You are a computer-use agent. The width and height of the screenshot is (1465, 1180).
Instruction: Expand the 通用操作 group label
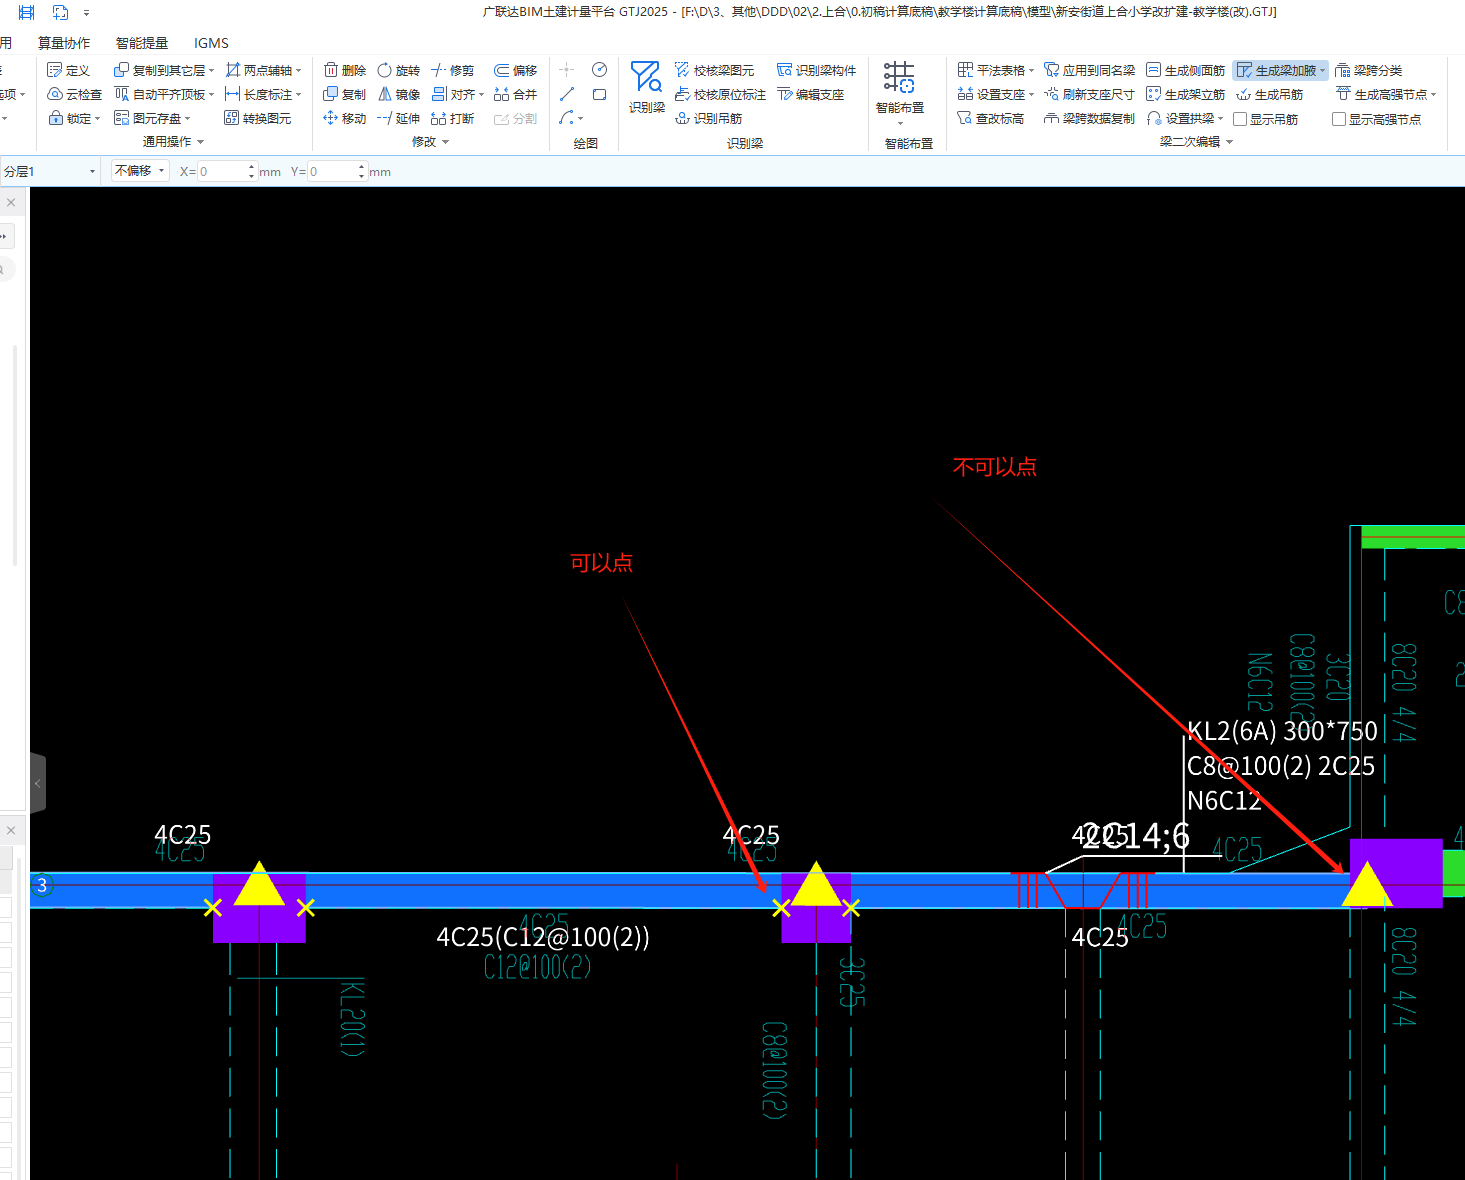[173, 142]
